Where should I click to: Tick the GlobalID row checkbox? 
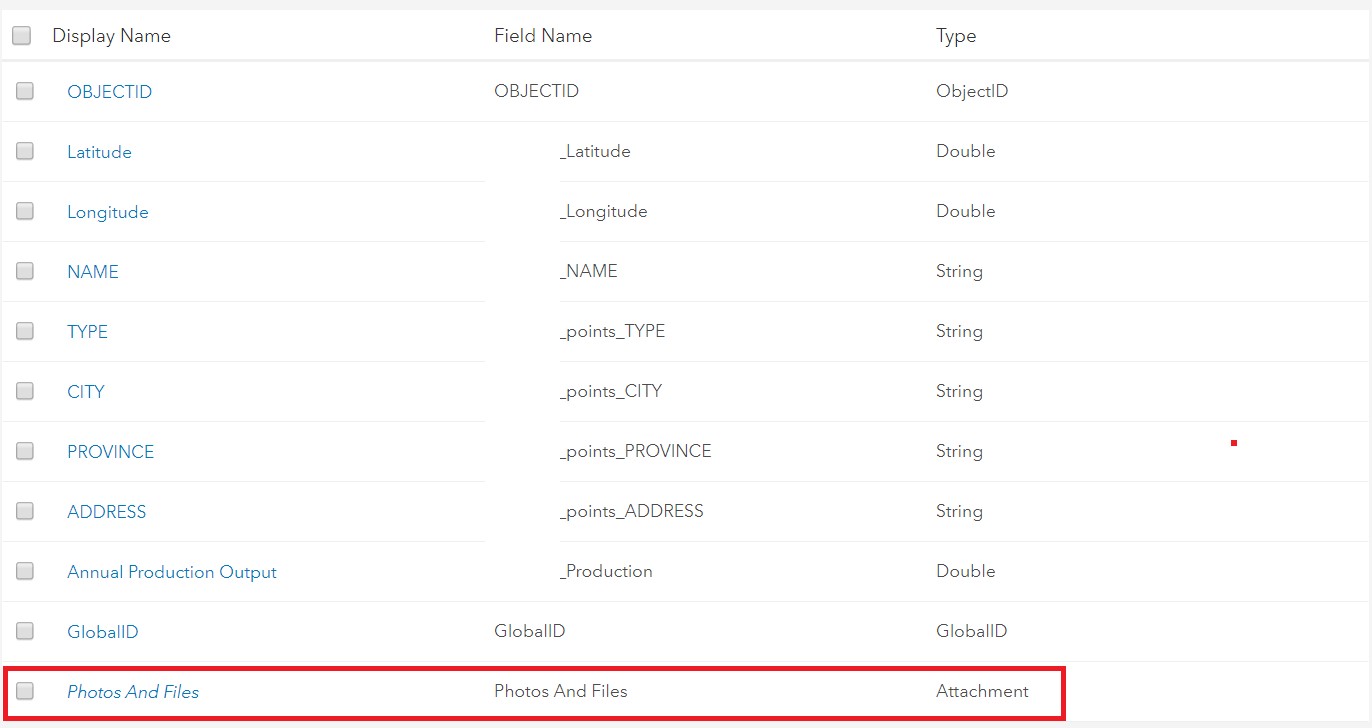click(25, 631)
